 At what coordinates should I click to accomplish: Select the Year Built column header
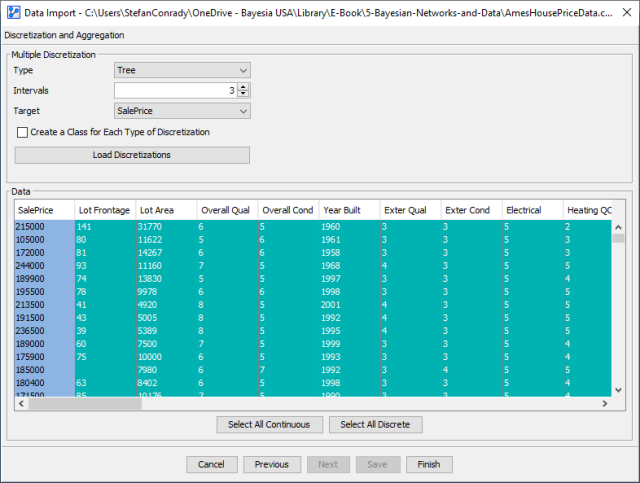[349, 210]
